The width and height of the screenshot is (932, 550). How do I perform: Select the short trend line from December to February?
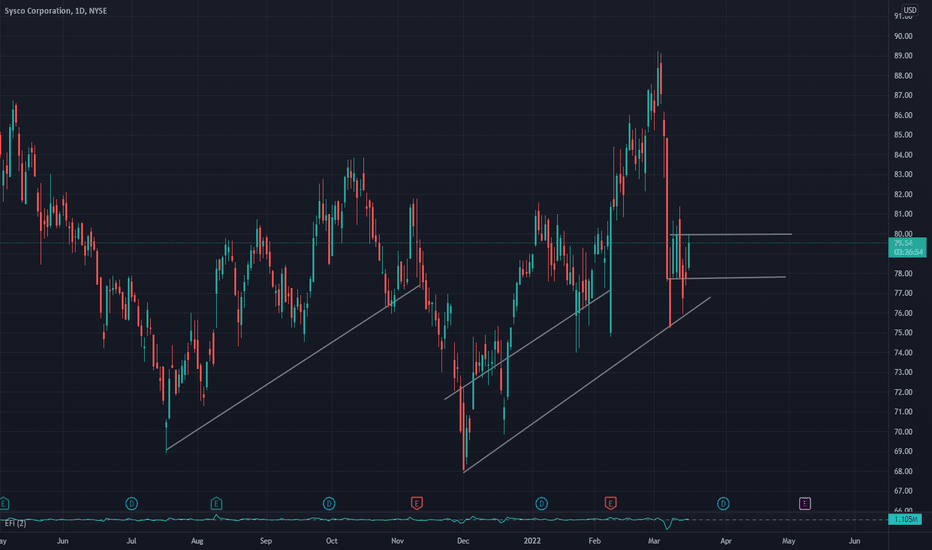527,344
